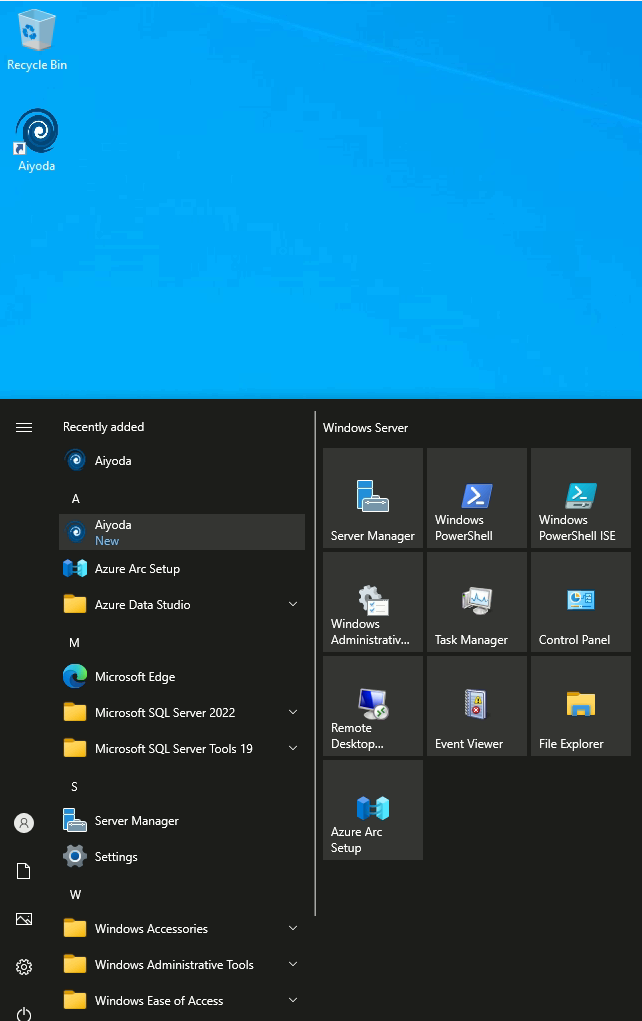Expand the Azure Data Studio chevron
Screen dimensions: 642x1021
293,604
